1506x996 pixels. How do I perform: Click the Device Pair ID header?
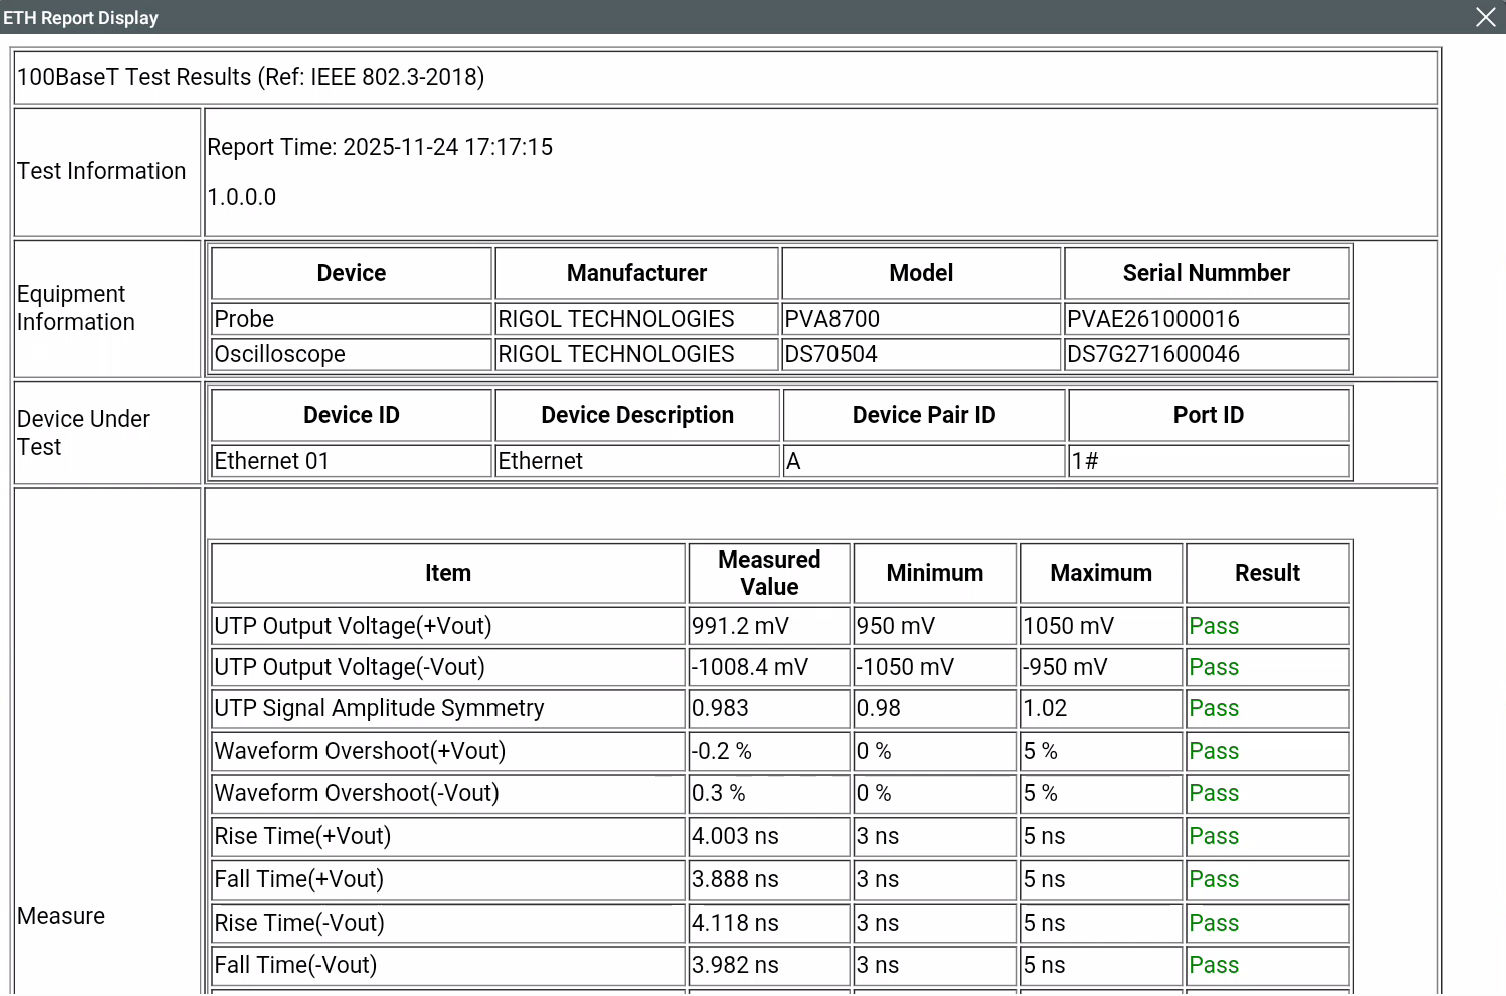pyautogui.click(x=924, y=415)
